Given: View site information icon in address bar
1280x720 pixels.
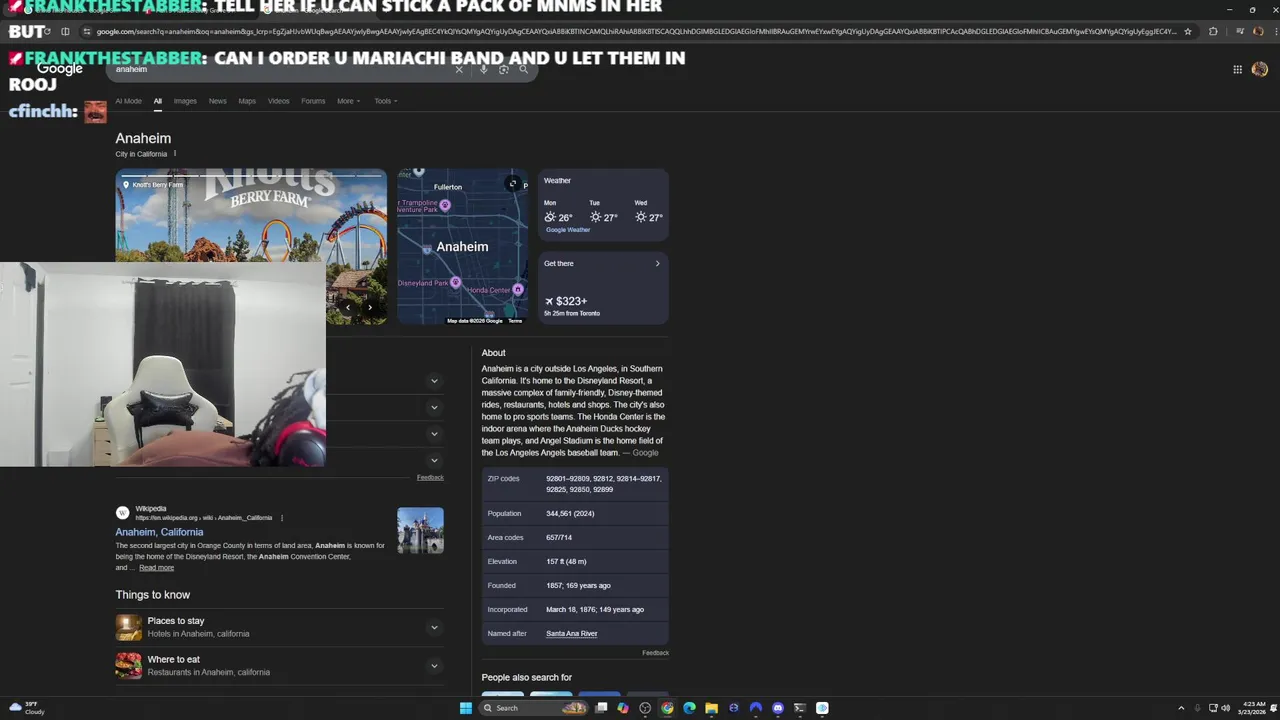Looking at the screenshot, I should [86, 31].
